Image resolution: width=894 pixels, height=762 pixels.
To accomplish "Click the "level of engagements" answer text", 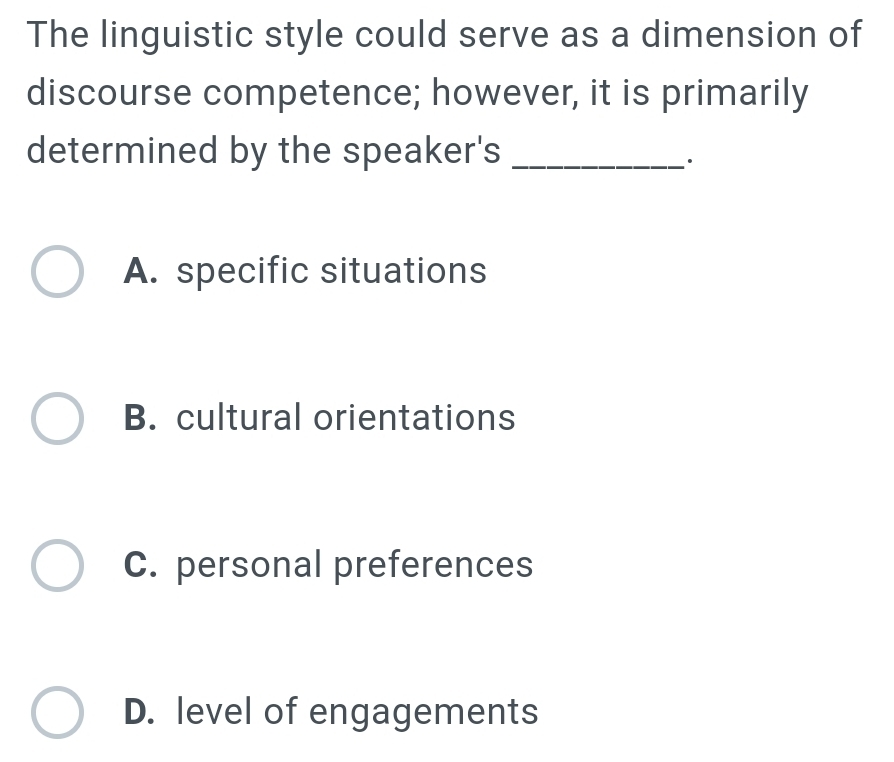I will click(357, 712).
